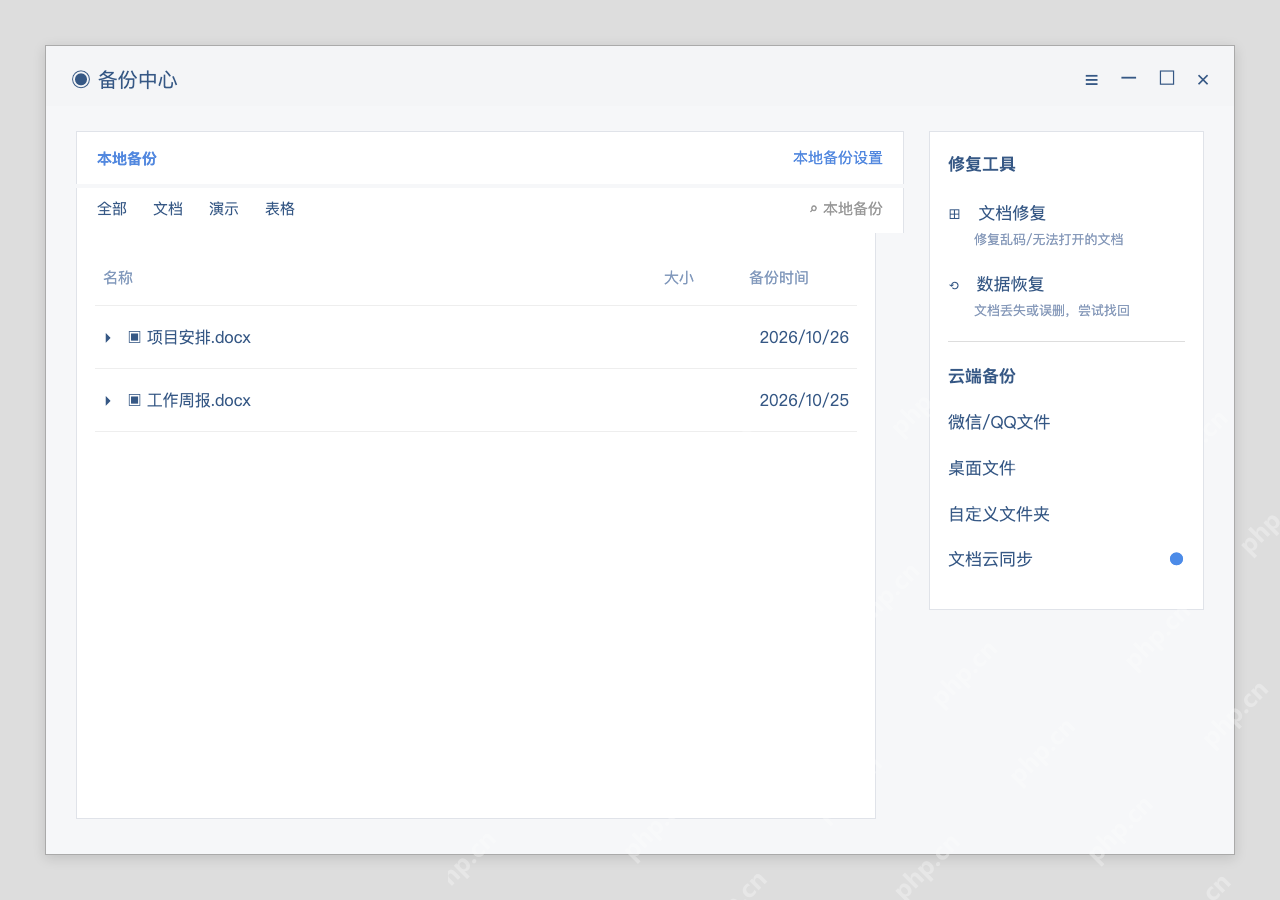
Task: Open 文档云同步 option
Action: [x=990, y=559]
